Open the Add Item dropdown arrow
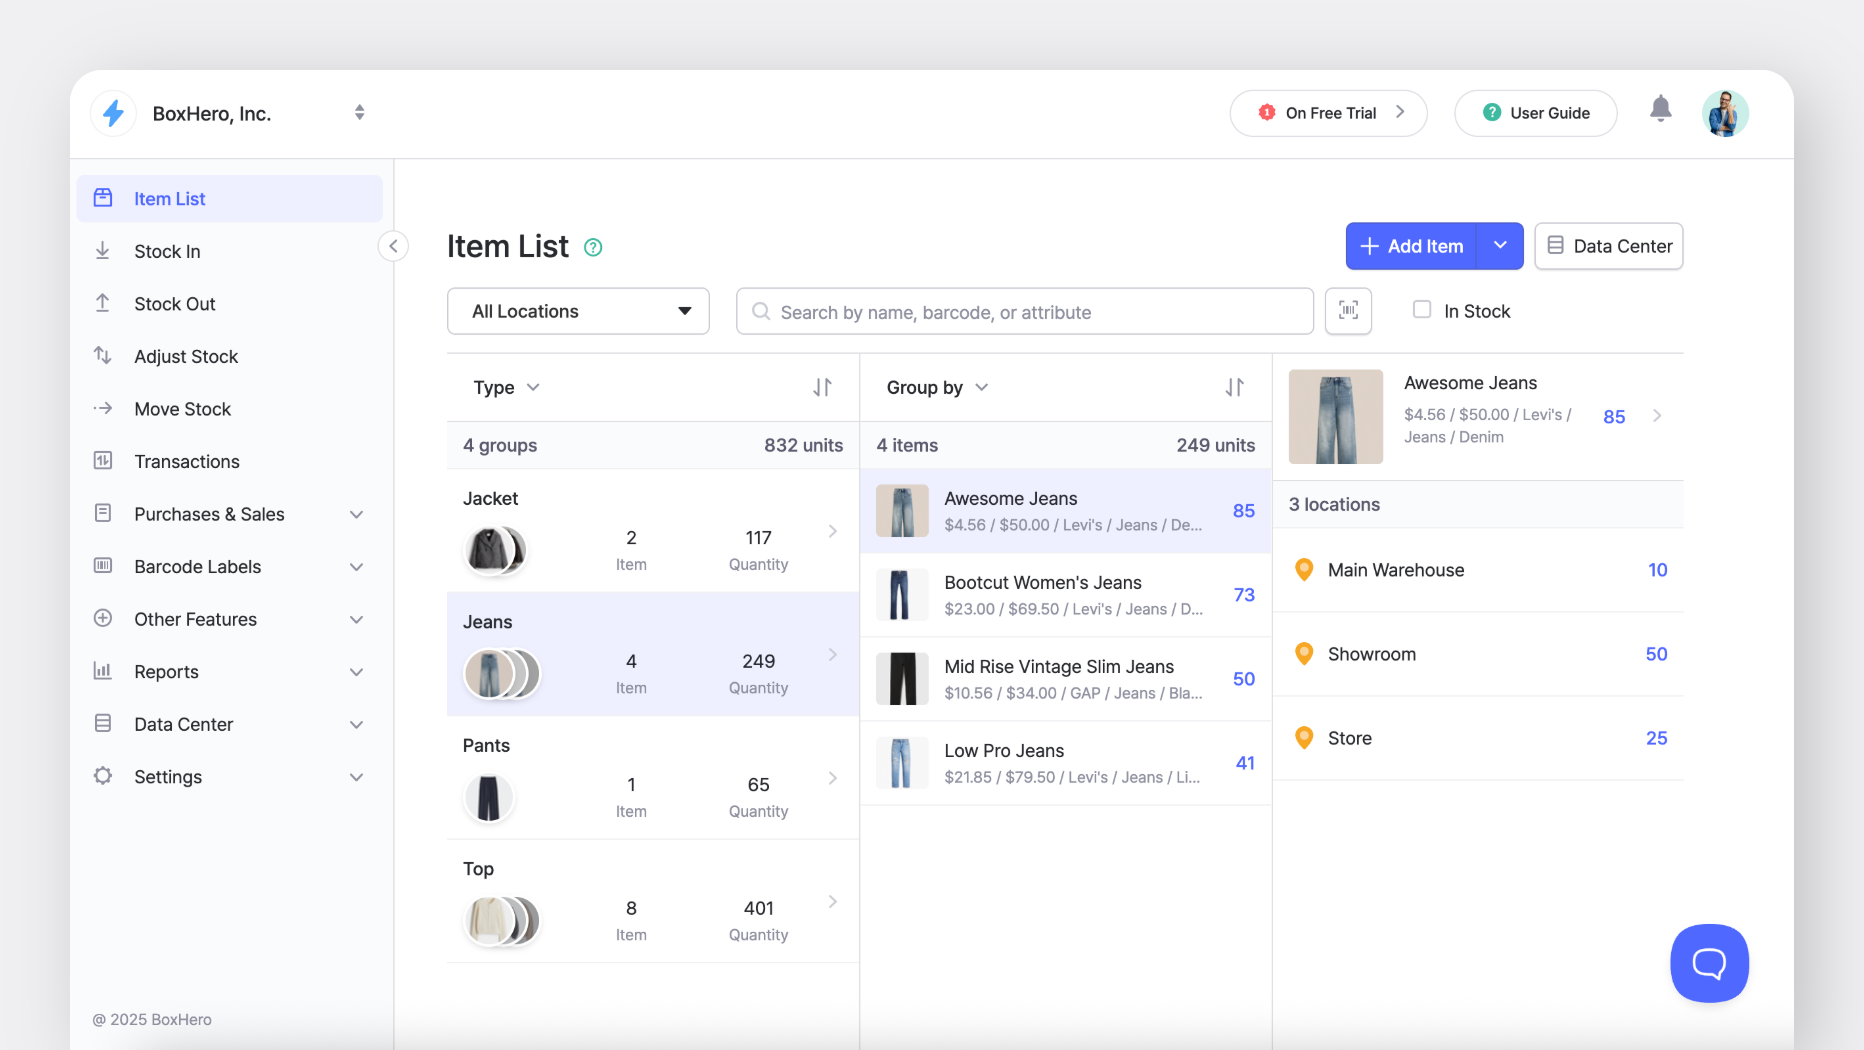1864x1050 pixels. click(x=1500, y=246)
